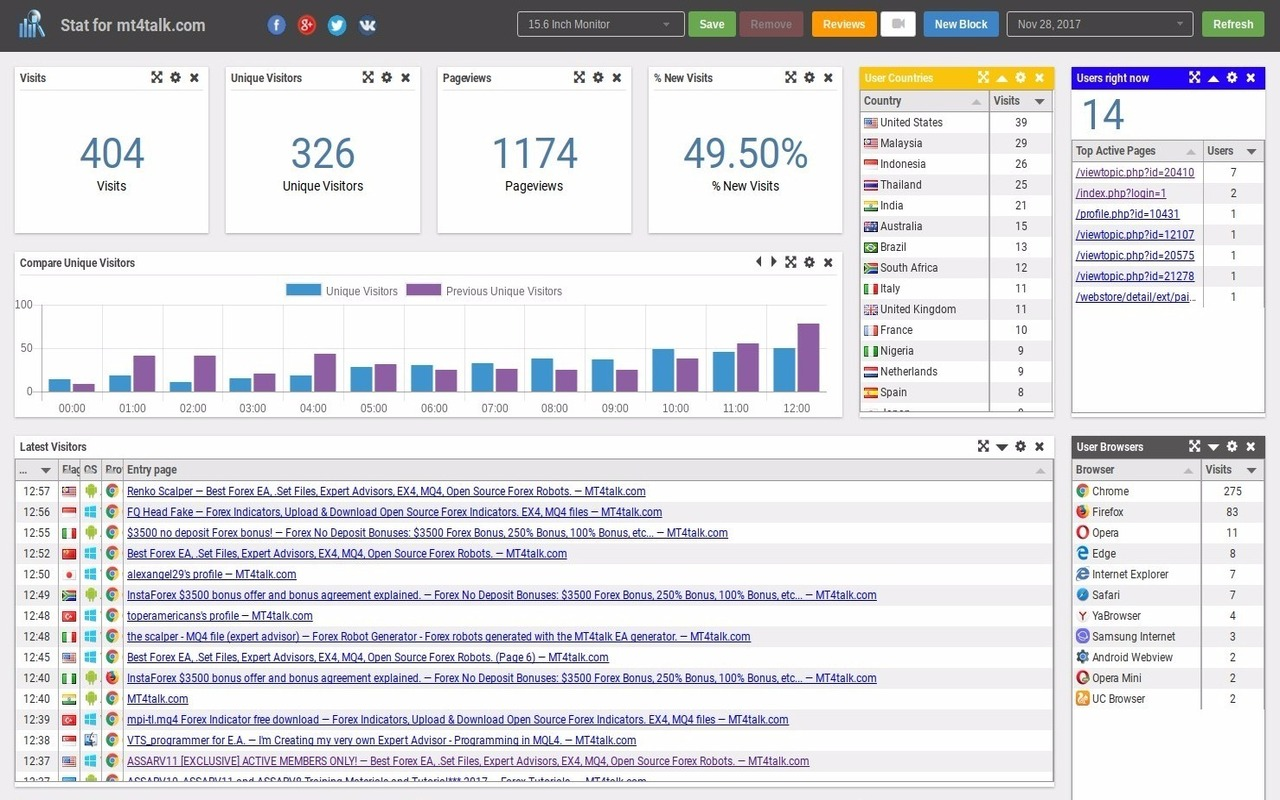Click the Google+ icon
This screenshot has height=800, width=1280.
point(306,25)
